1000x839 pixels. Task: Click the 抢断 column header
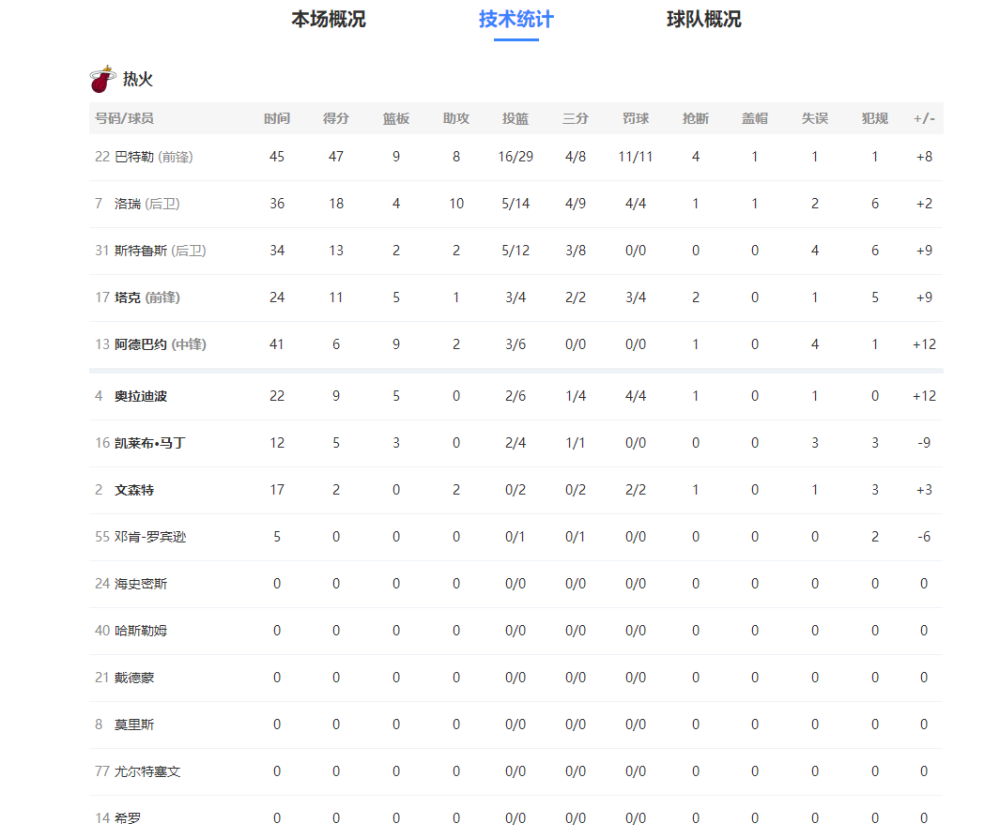[695, 119]
